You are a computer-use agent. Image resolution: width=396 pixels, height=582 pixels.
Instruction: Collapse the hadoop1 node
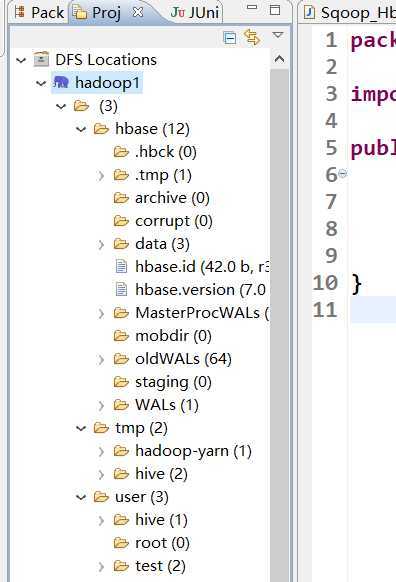click(x=41, y=83)
